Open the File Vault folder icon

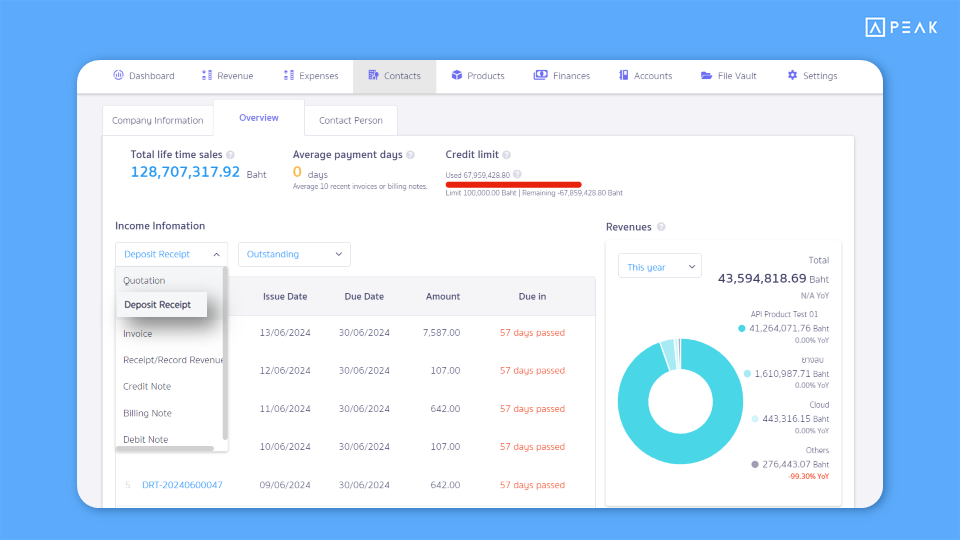point(707,75)
